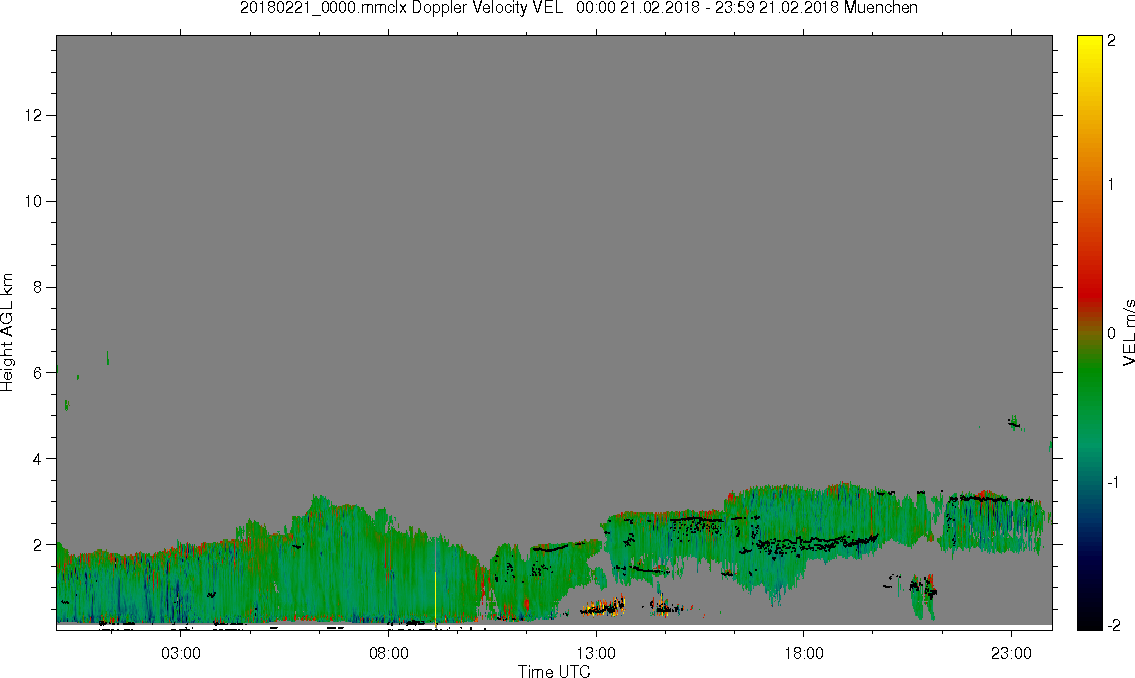Click the 'Height AGL km' axis title
The image size is (1135, 678).
[7, 333]
